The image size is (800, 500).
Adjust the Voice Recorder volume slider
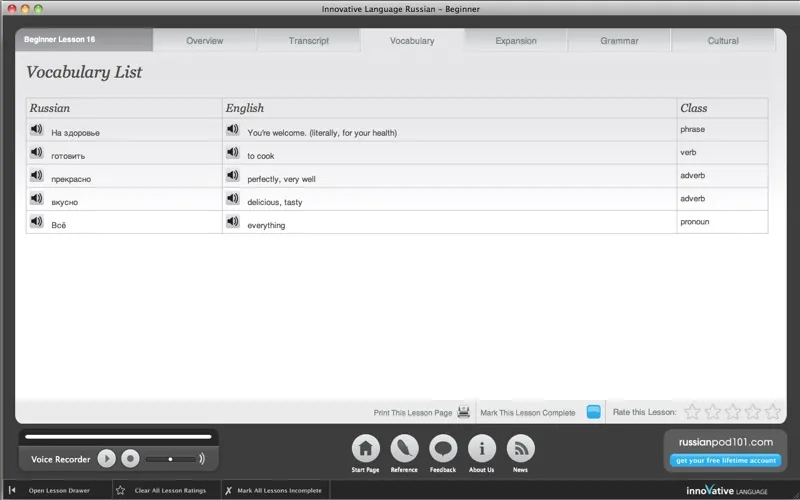click(170, 459)
